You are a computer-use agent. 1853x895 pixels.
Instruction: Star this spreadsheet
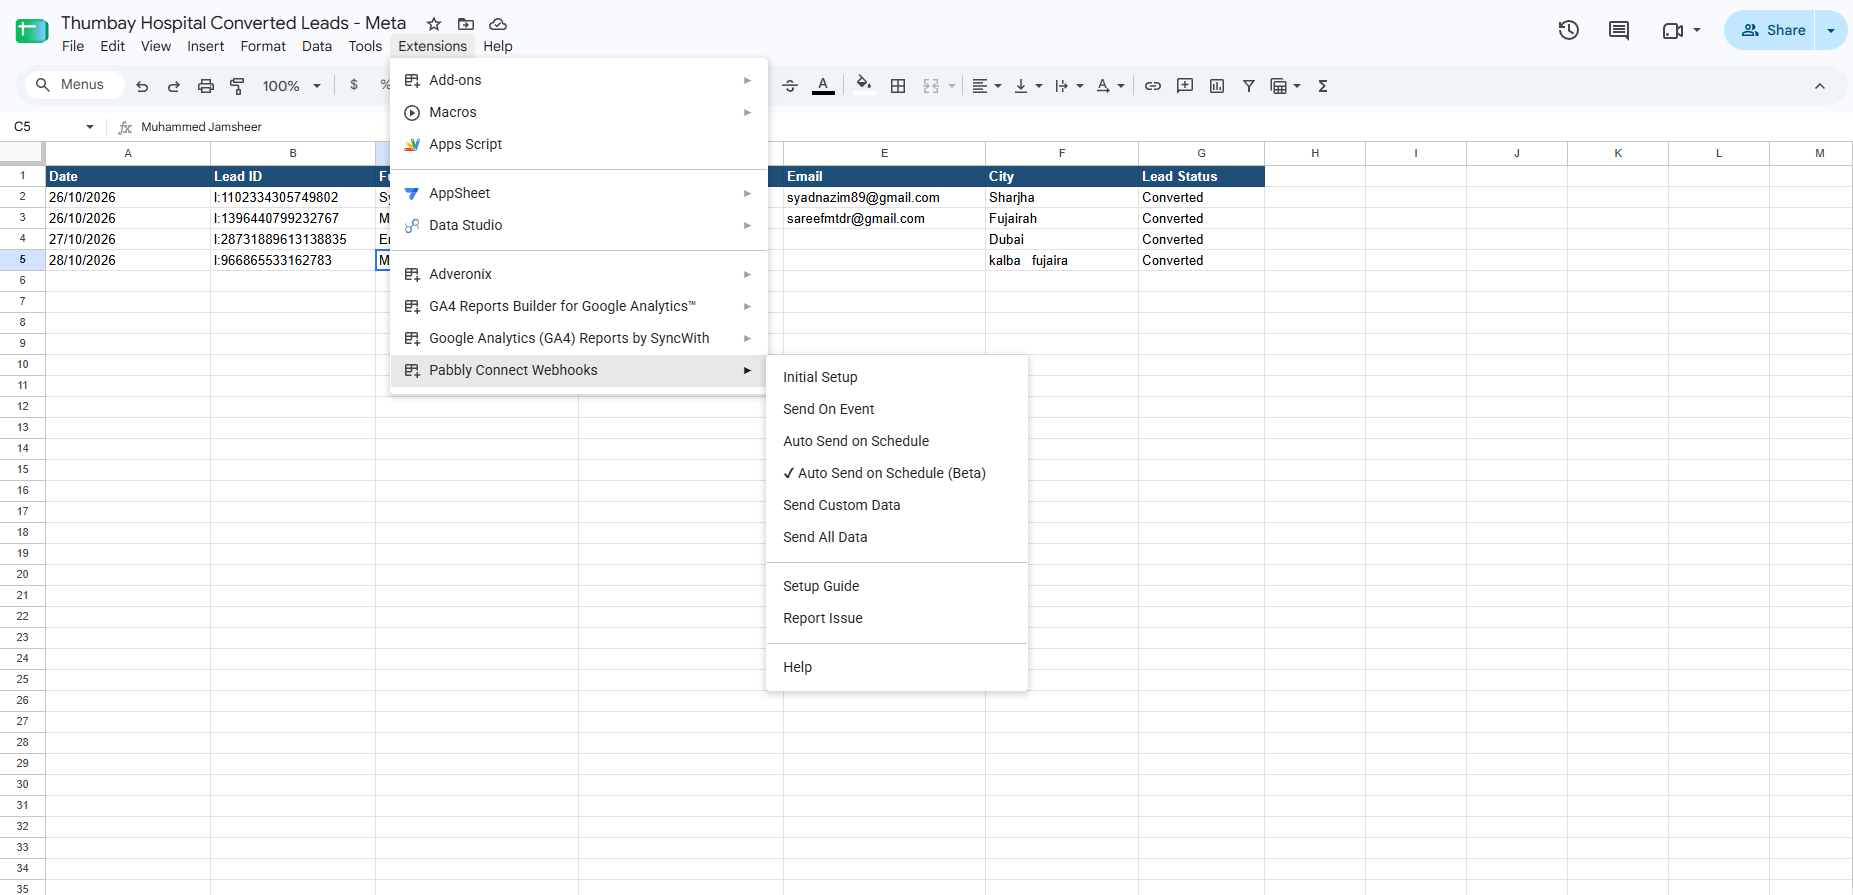click(x=434, y=24)
